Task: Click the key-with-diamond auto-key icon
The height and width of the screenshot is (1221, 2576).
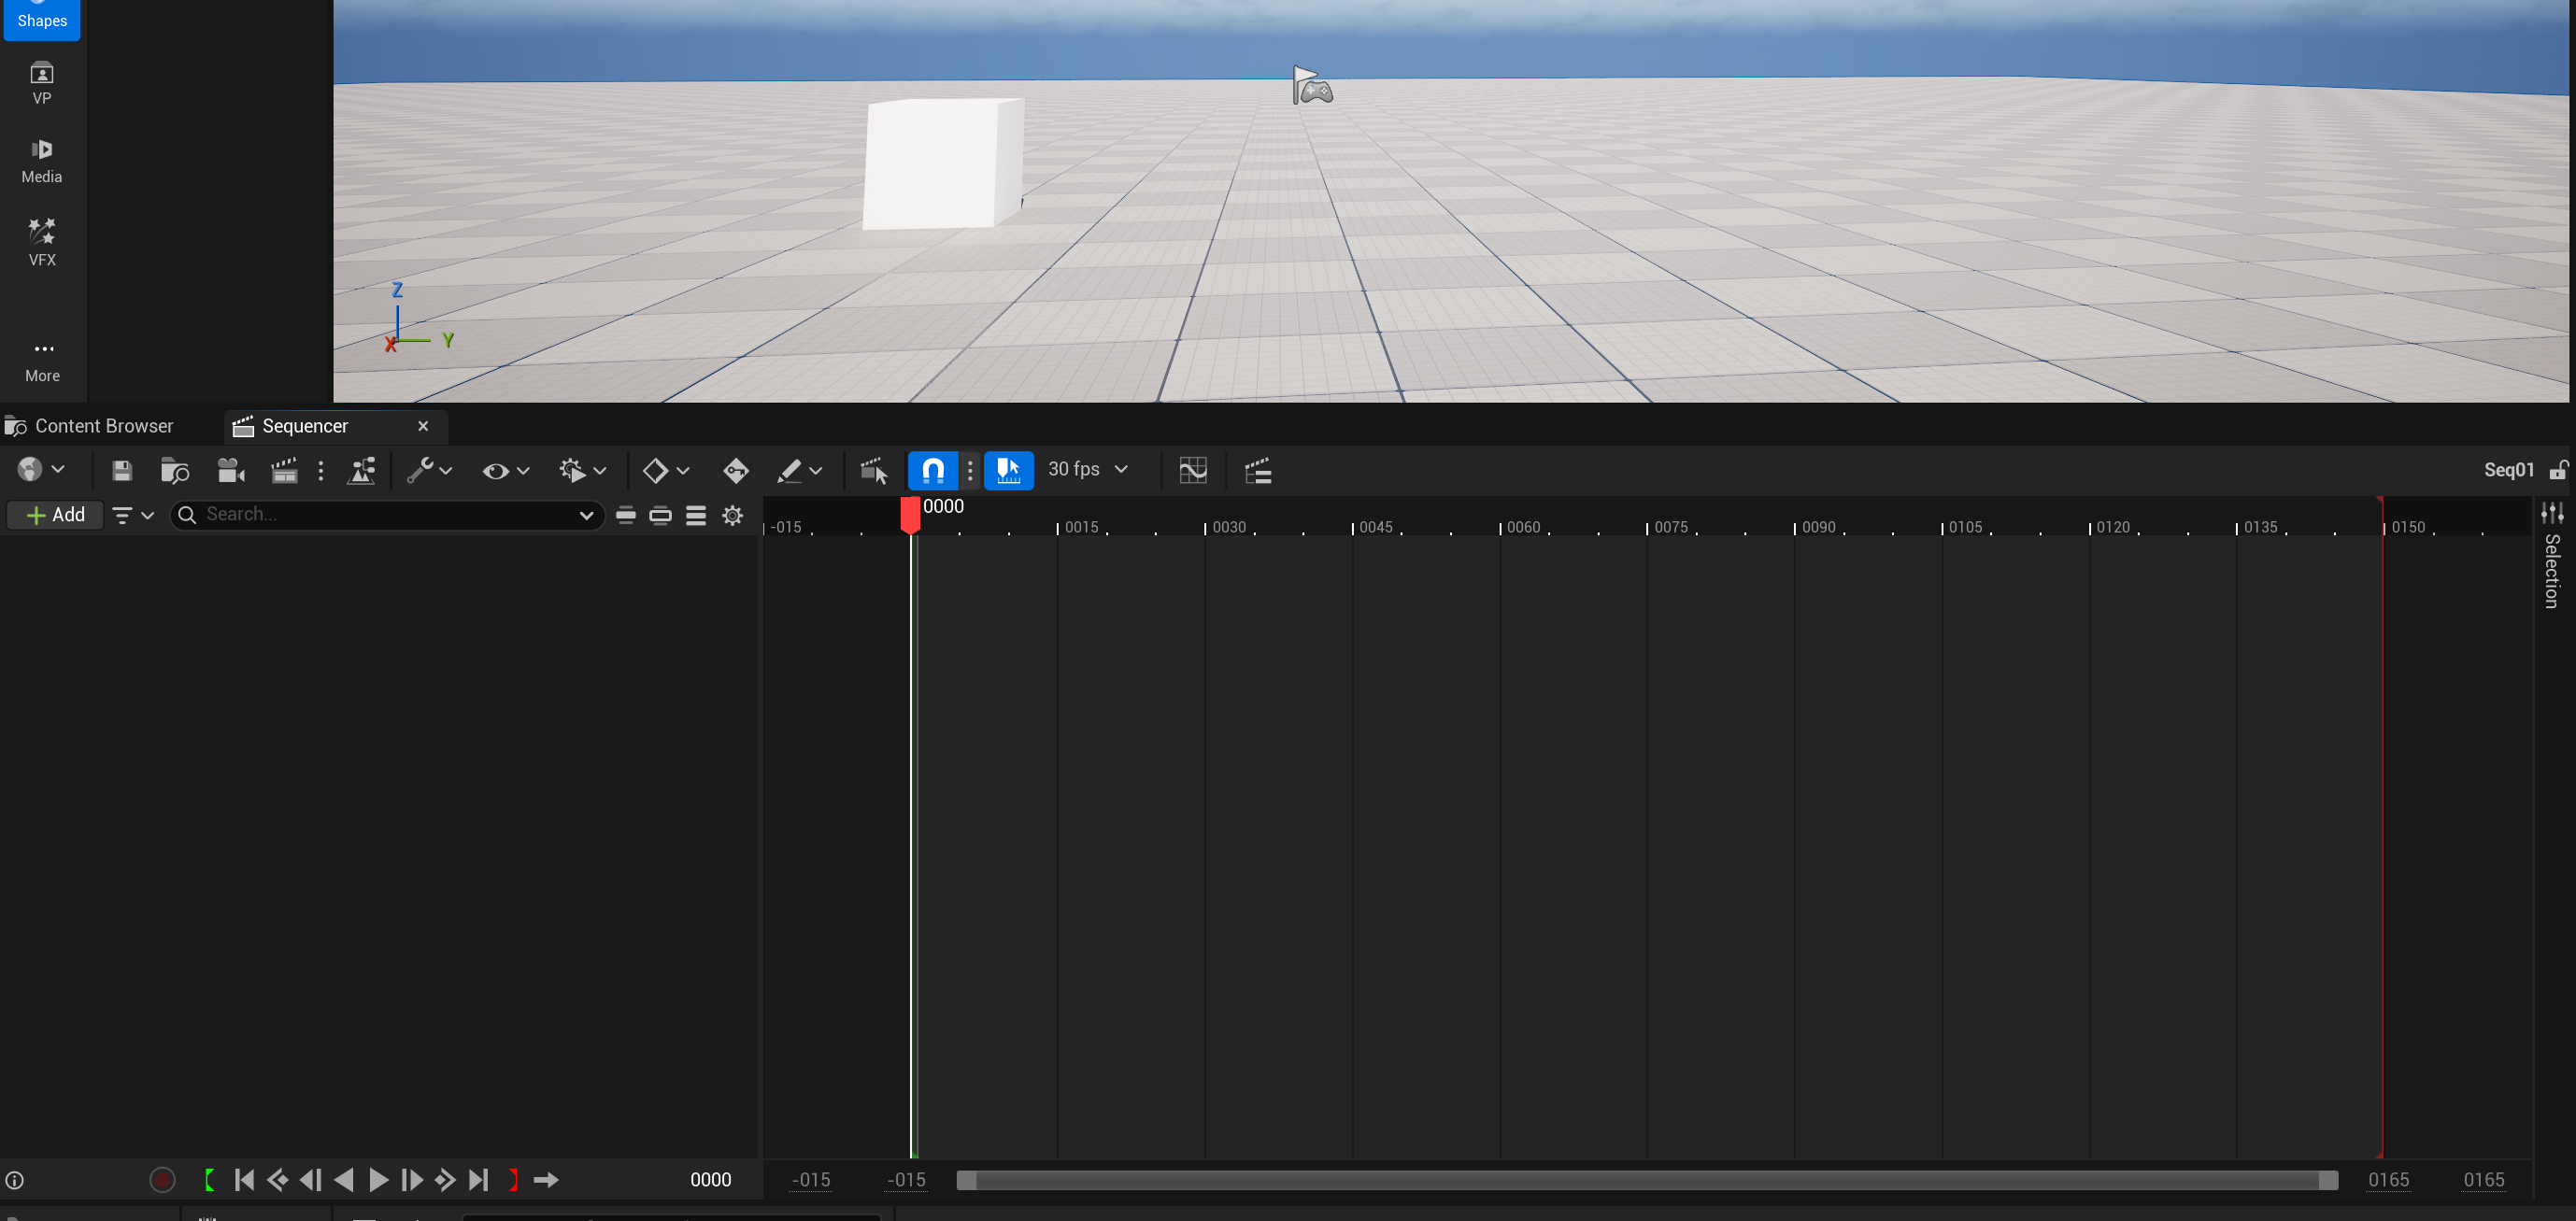Action: click(x=735, y=470)
